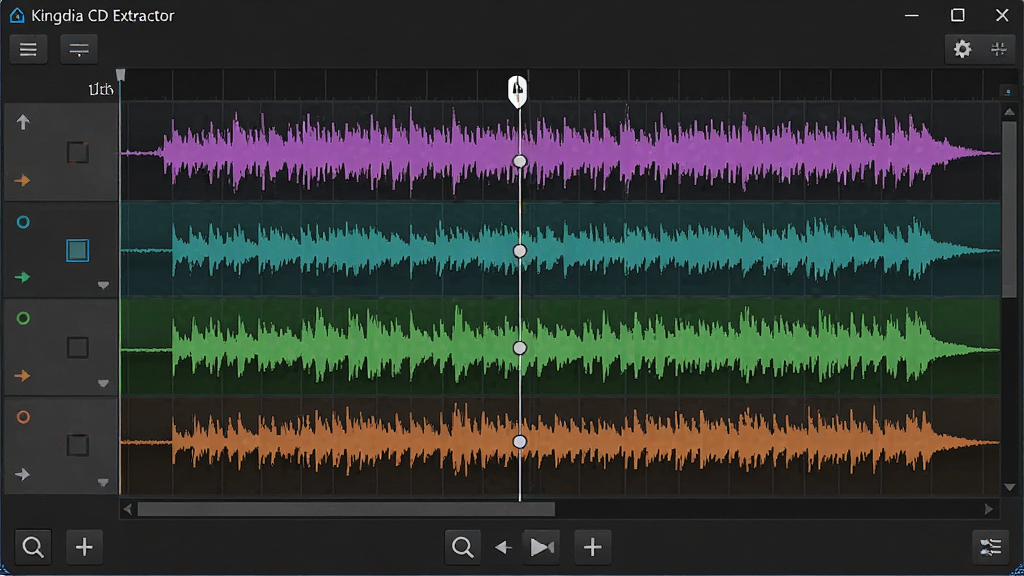Click the vertical scrollbar thumb
The height and width of the screenshot is (576, 1024).
click(1010, 209)
